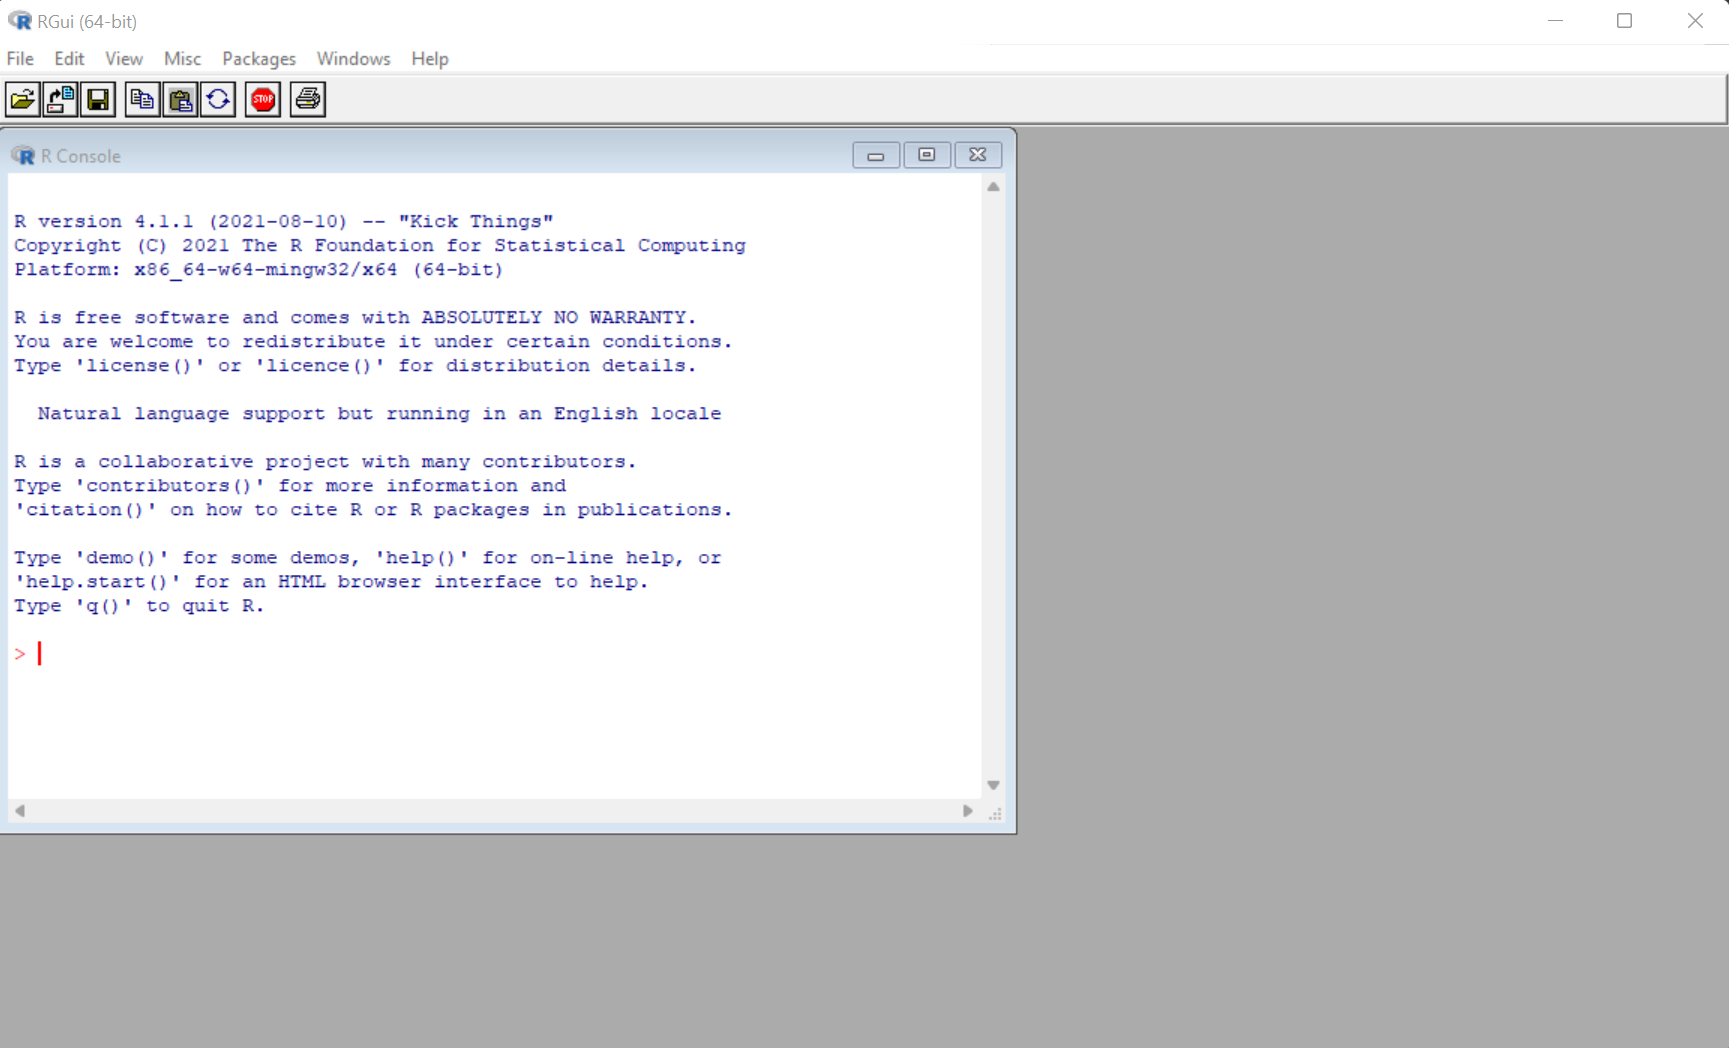
Task: Click the Copyright 2021 R Foundation line
Action: tap(380, 246)
